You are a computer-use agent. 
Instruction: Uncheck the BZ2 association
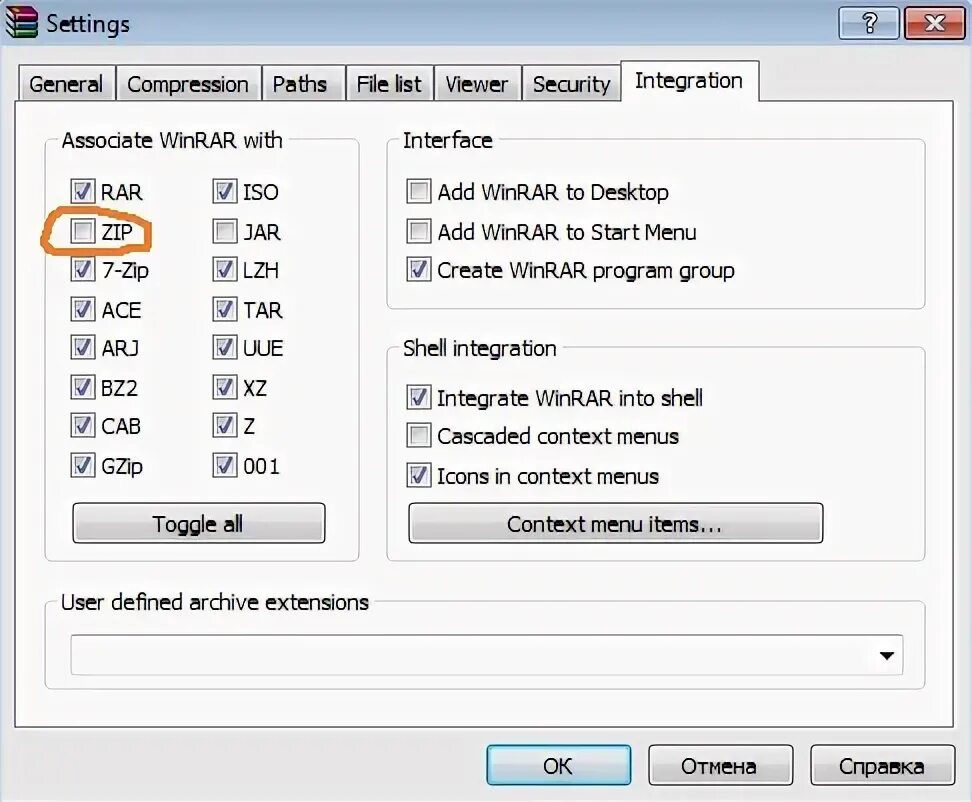82,387
